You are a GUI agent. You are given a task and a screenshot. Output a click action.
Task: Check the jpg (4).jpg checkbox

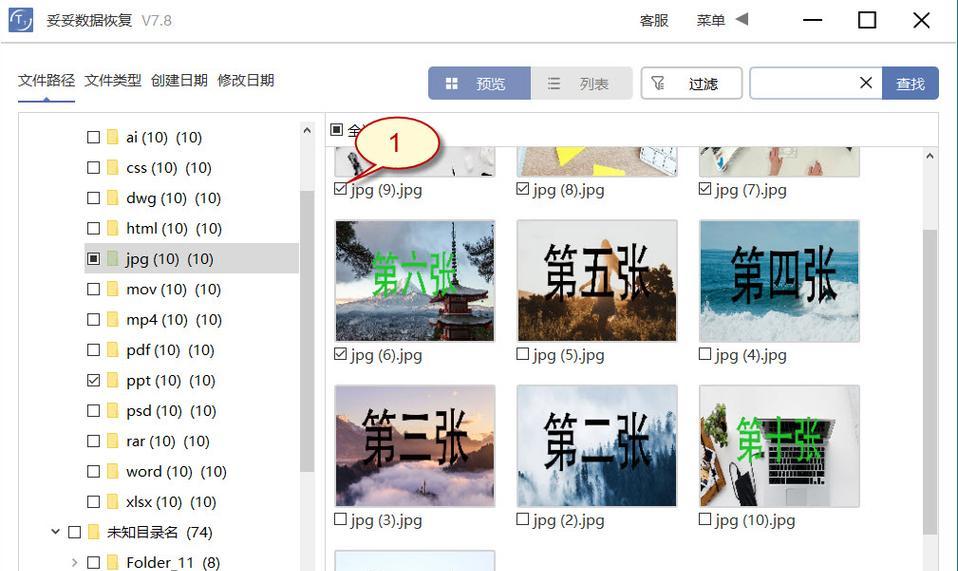pyautogui.click(x=705, y=354)
